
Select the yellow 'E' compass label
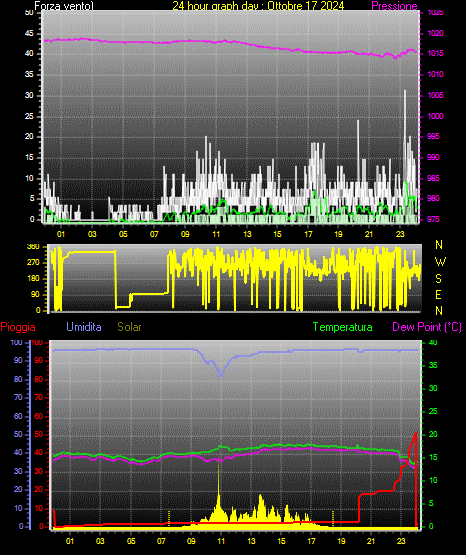[438, 295]
